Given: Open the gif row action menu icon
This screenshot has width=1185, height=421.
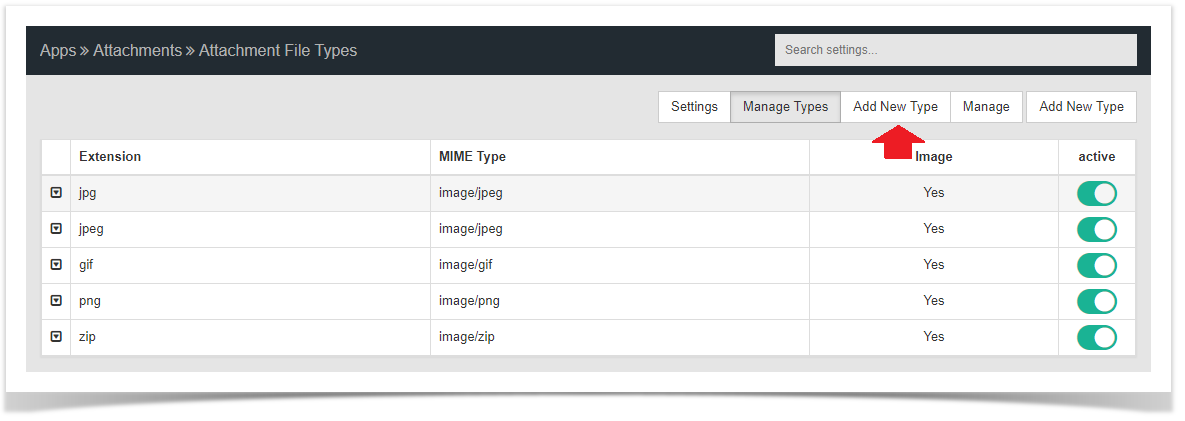Looking at the screenshot, I should 56,265.
